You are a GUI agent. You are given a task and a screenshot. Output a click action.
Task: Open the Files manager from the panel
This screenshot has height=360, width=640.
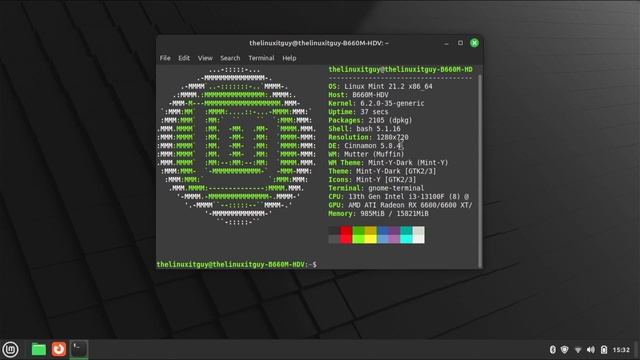tap(39, 349)
